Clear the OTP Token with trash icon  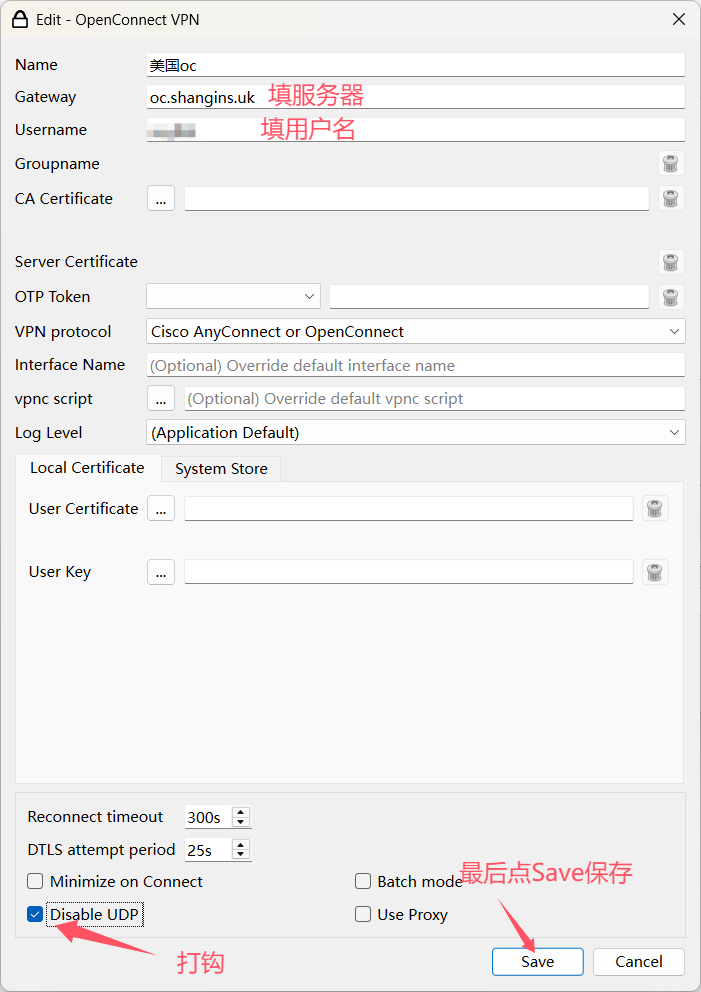pyautogui.click(x=671, y=297)
